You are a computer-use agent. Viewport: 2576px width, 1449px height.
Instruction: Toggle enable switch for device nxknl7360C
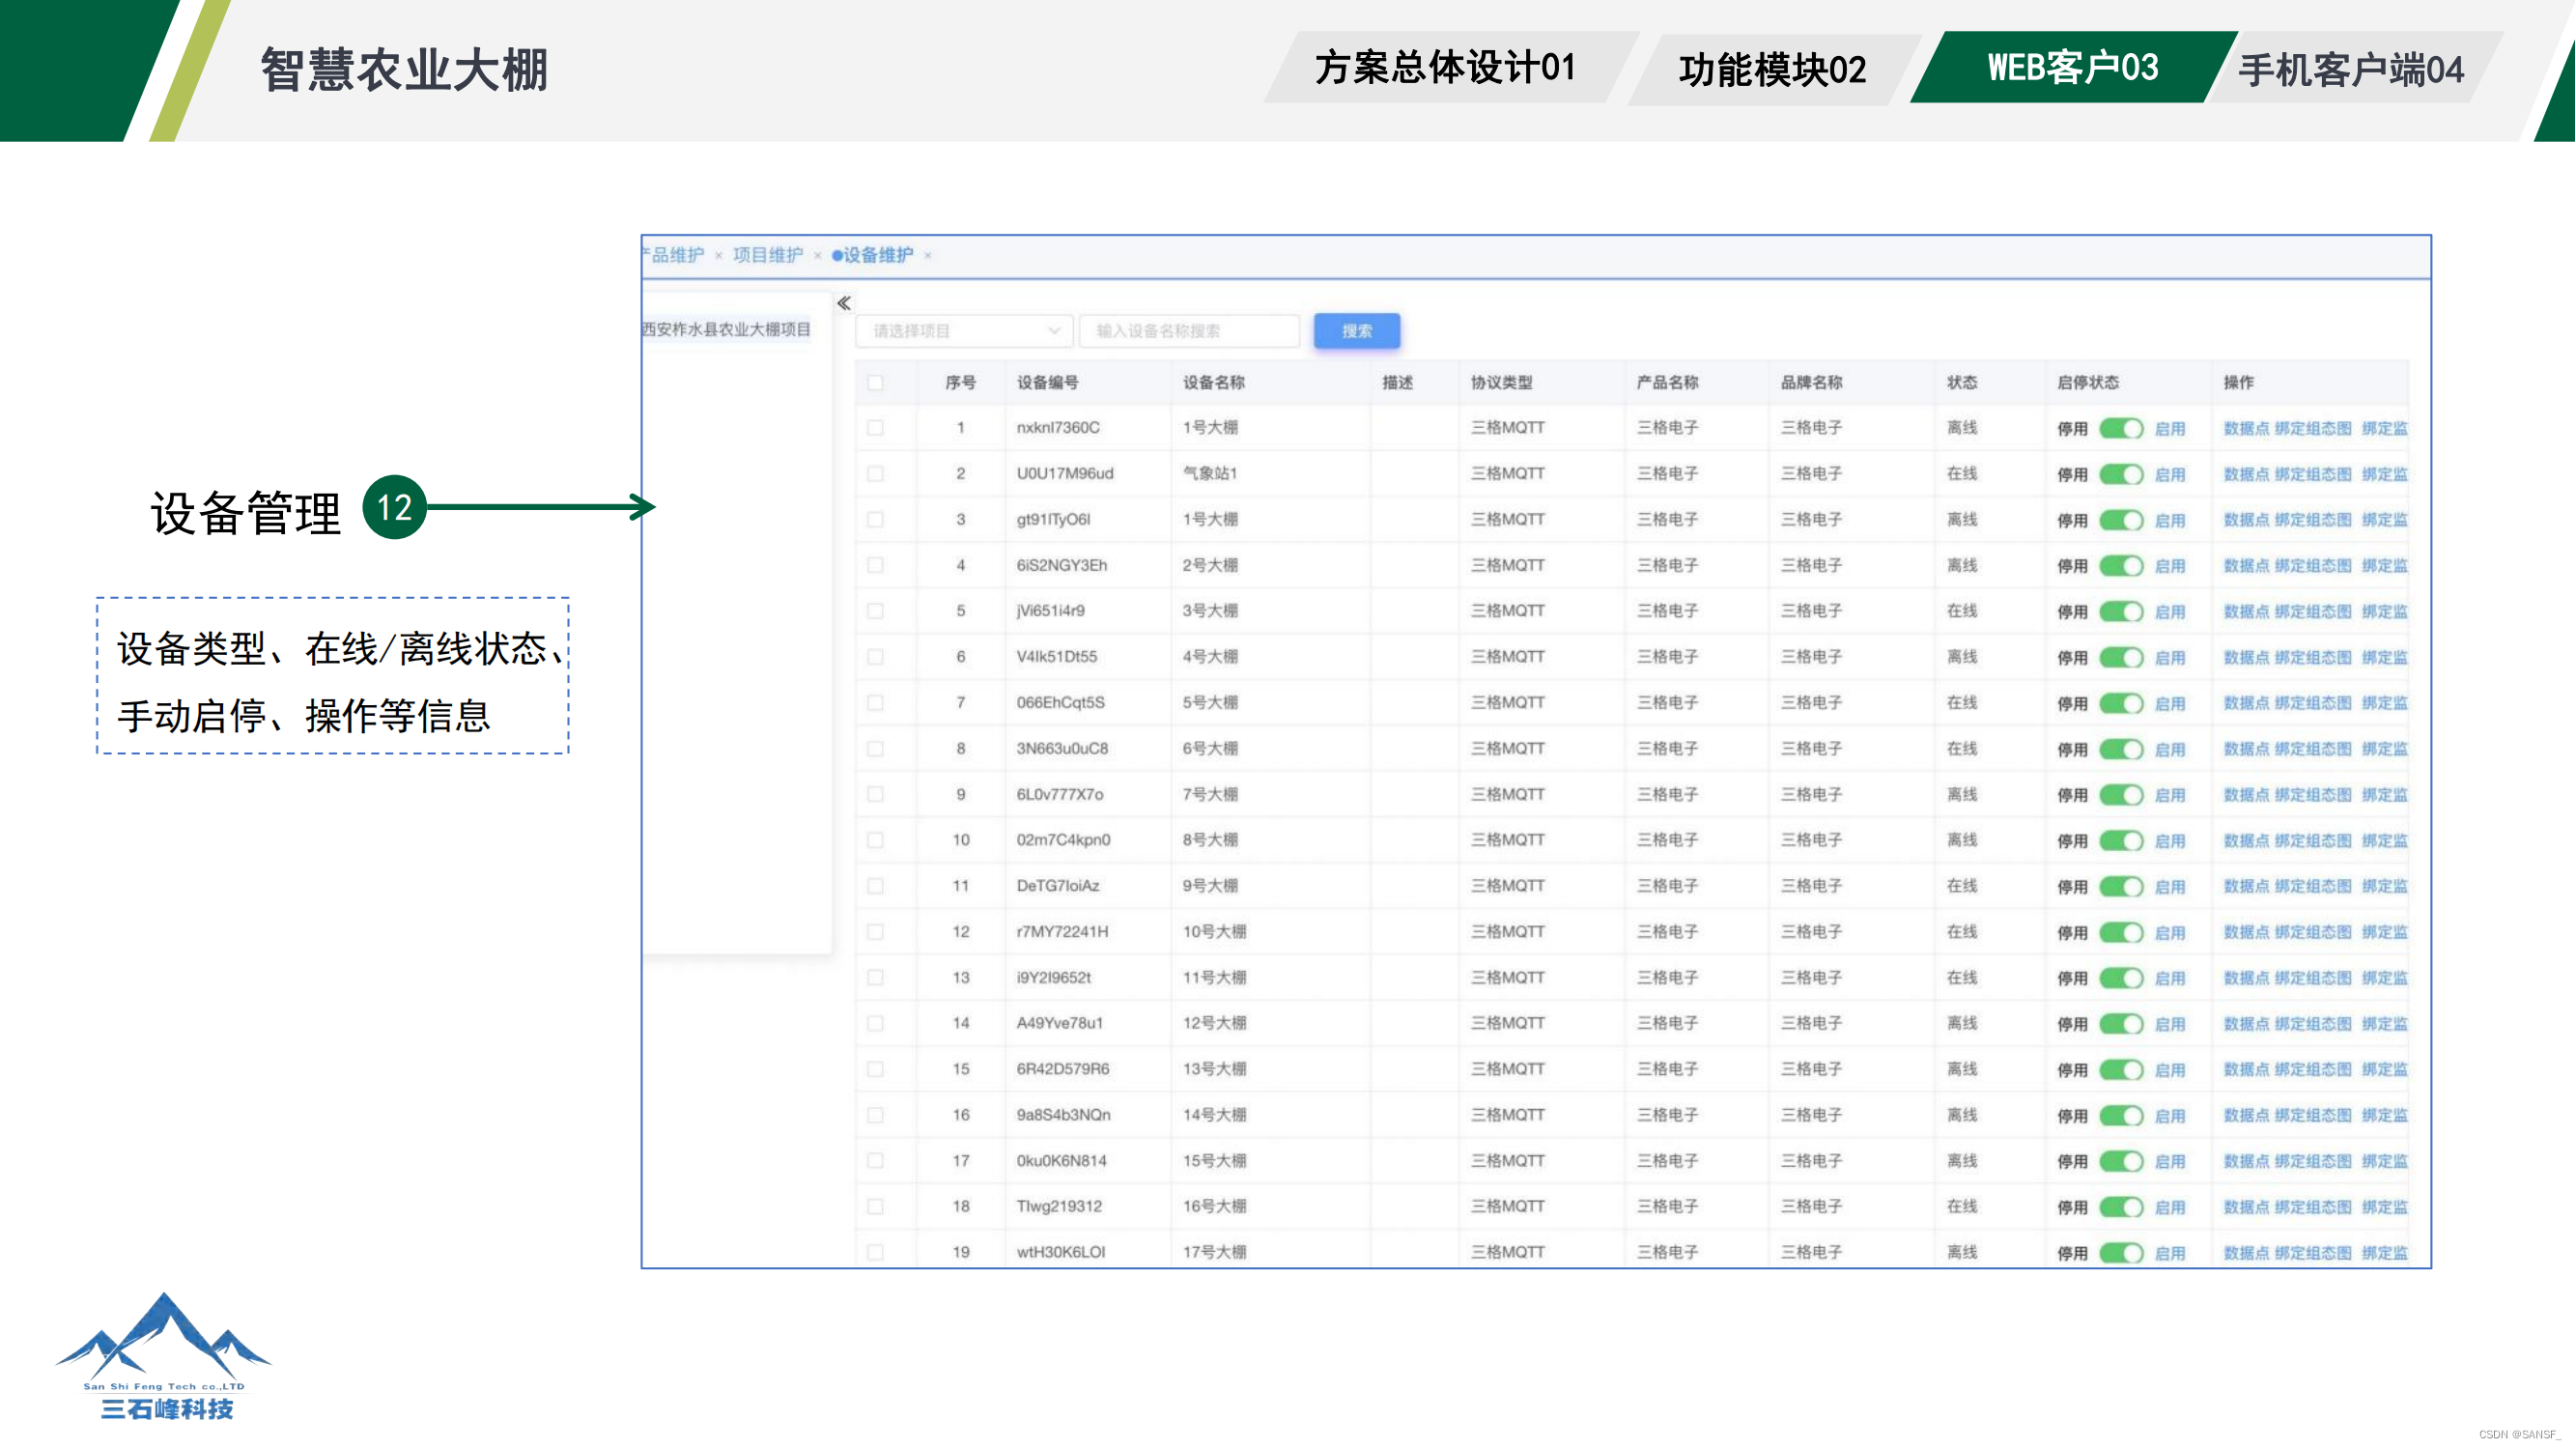tap(2120, 429)
